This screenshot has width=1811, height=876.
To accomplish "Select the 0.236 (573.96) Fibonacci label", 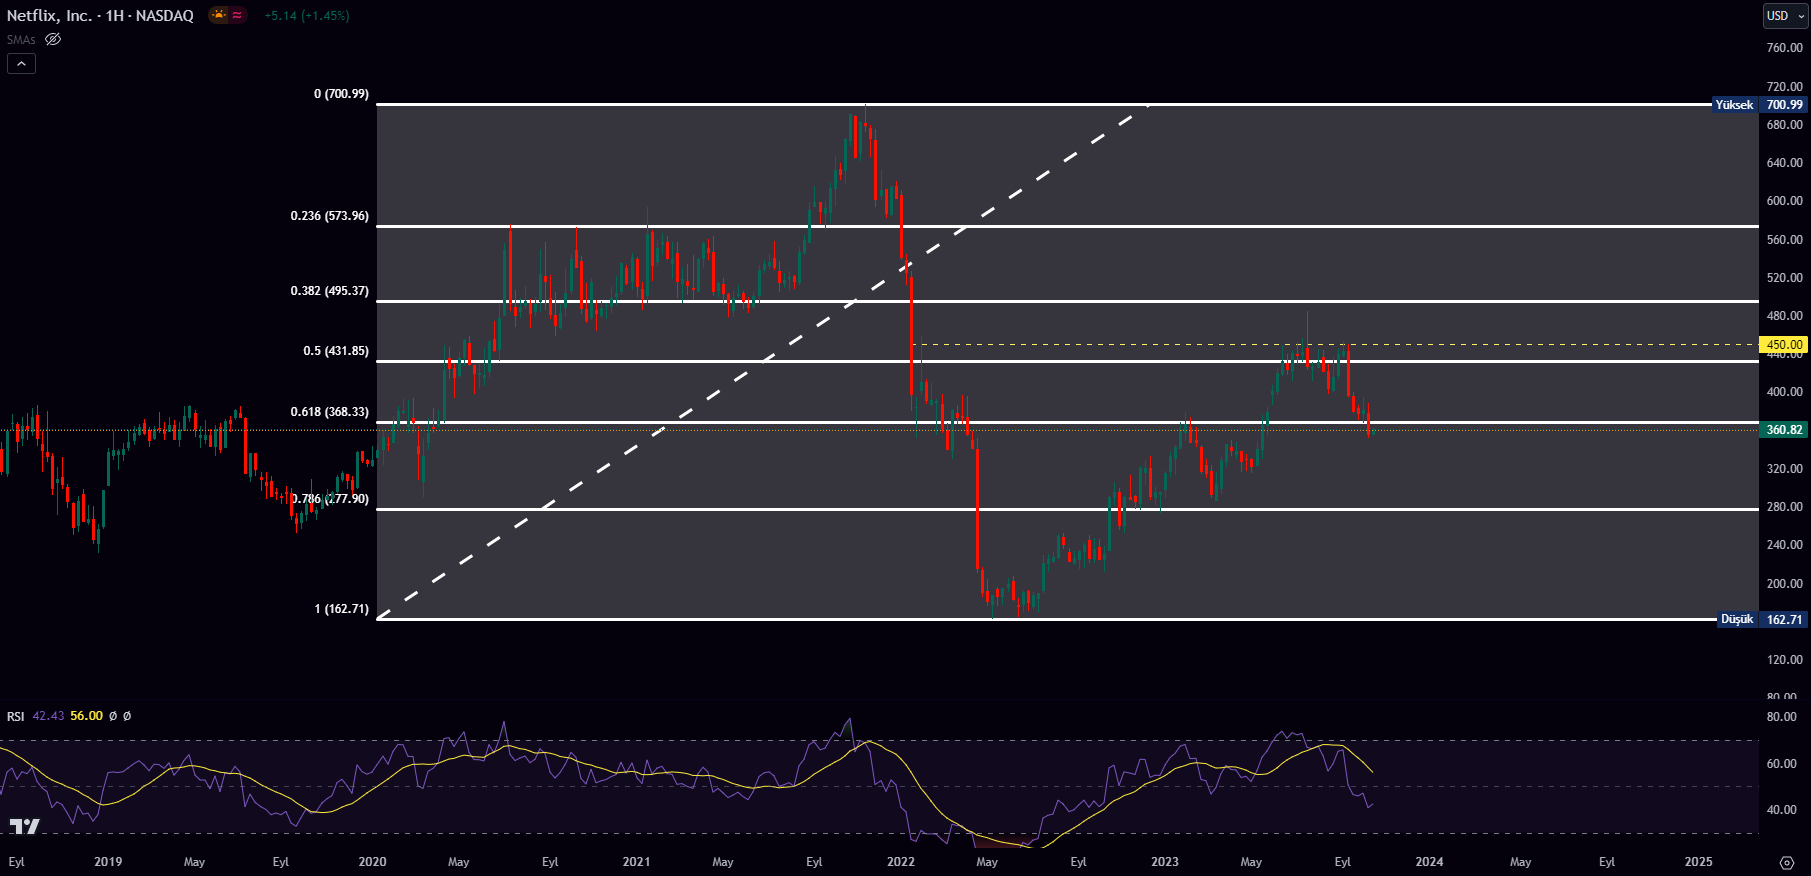I will 329,216.
